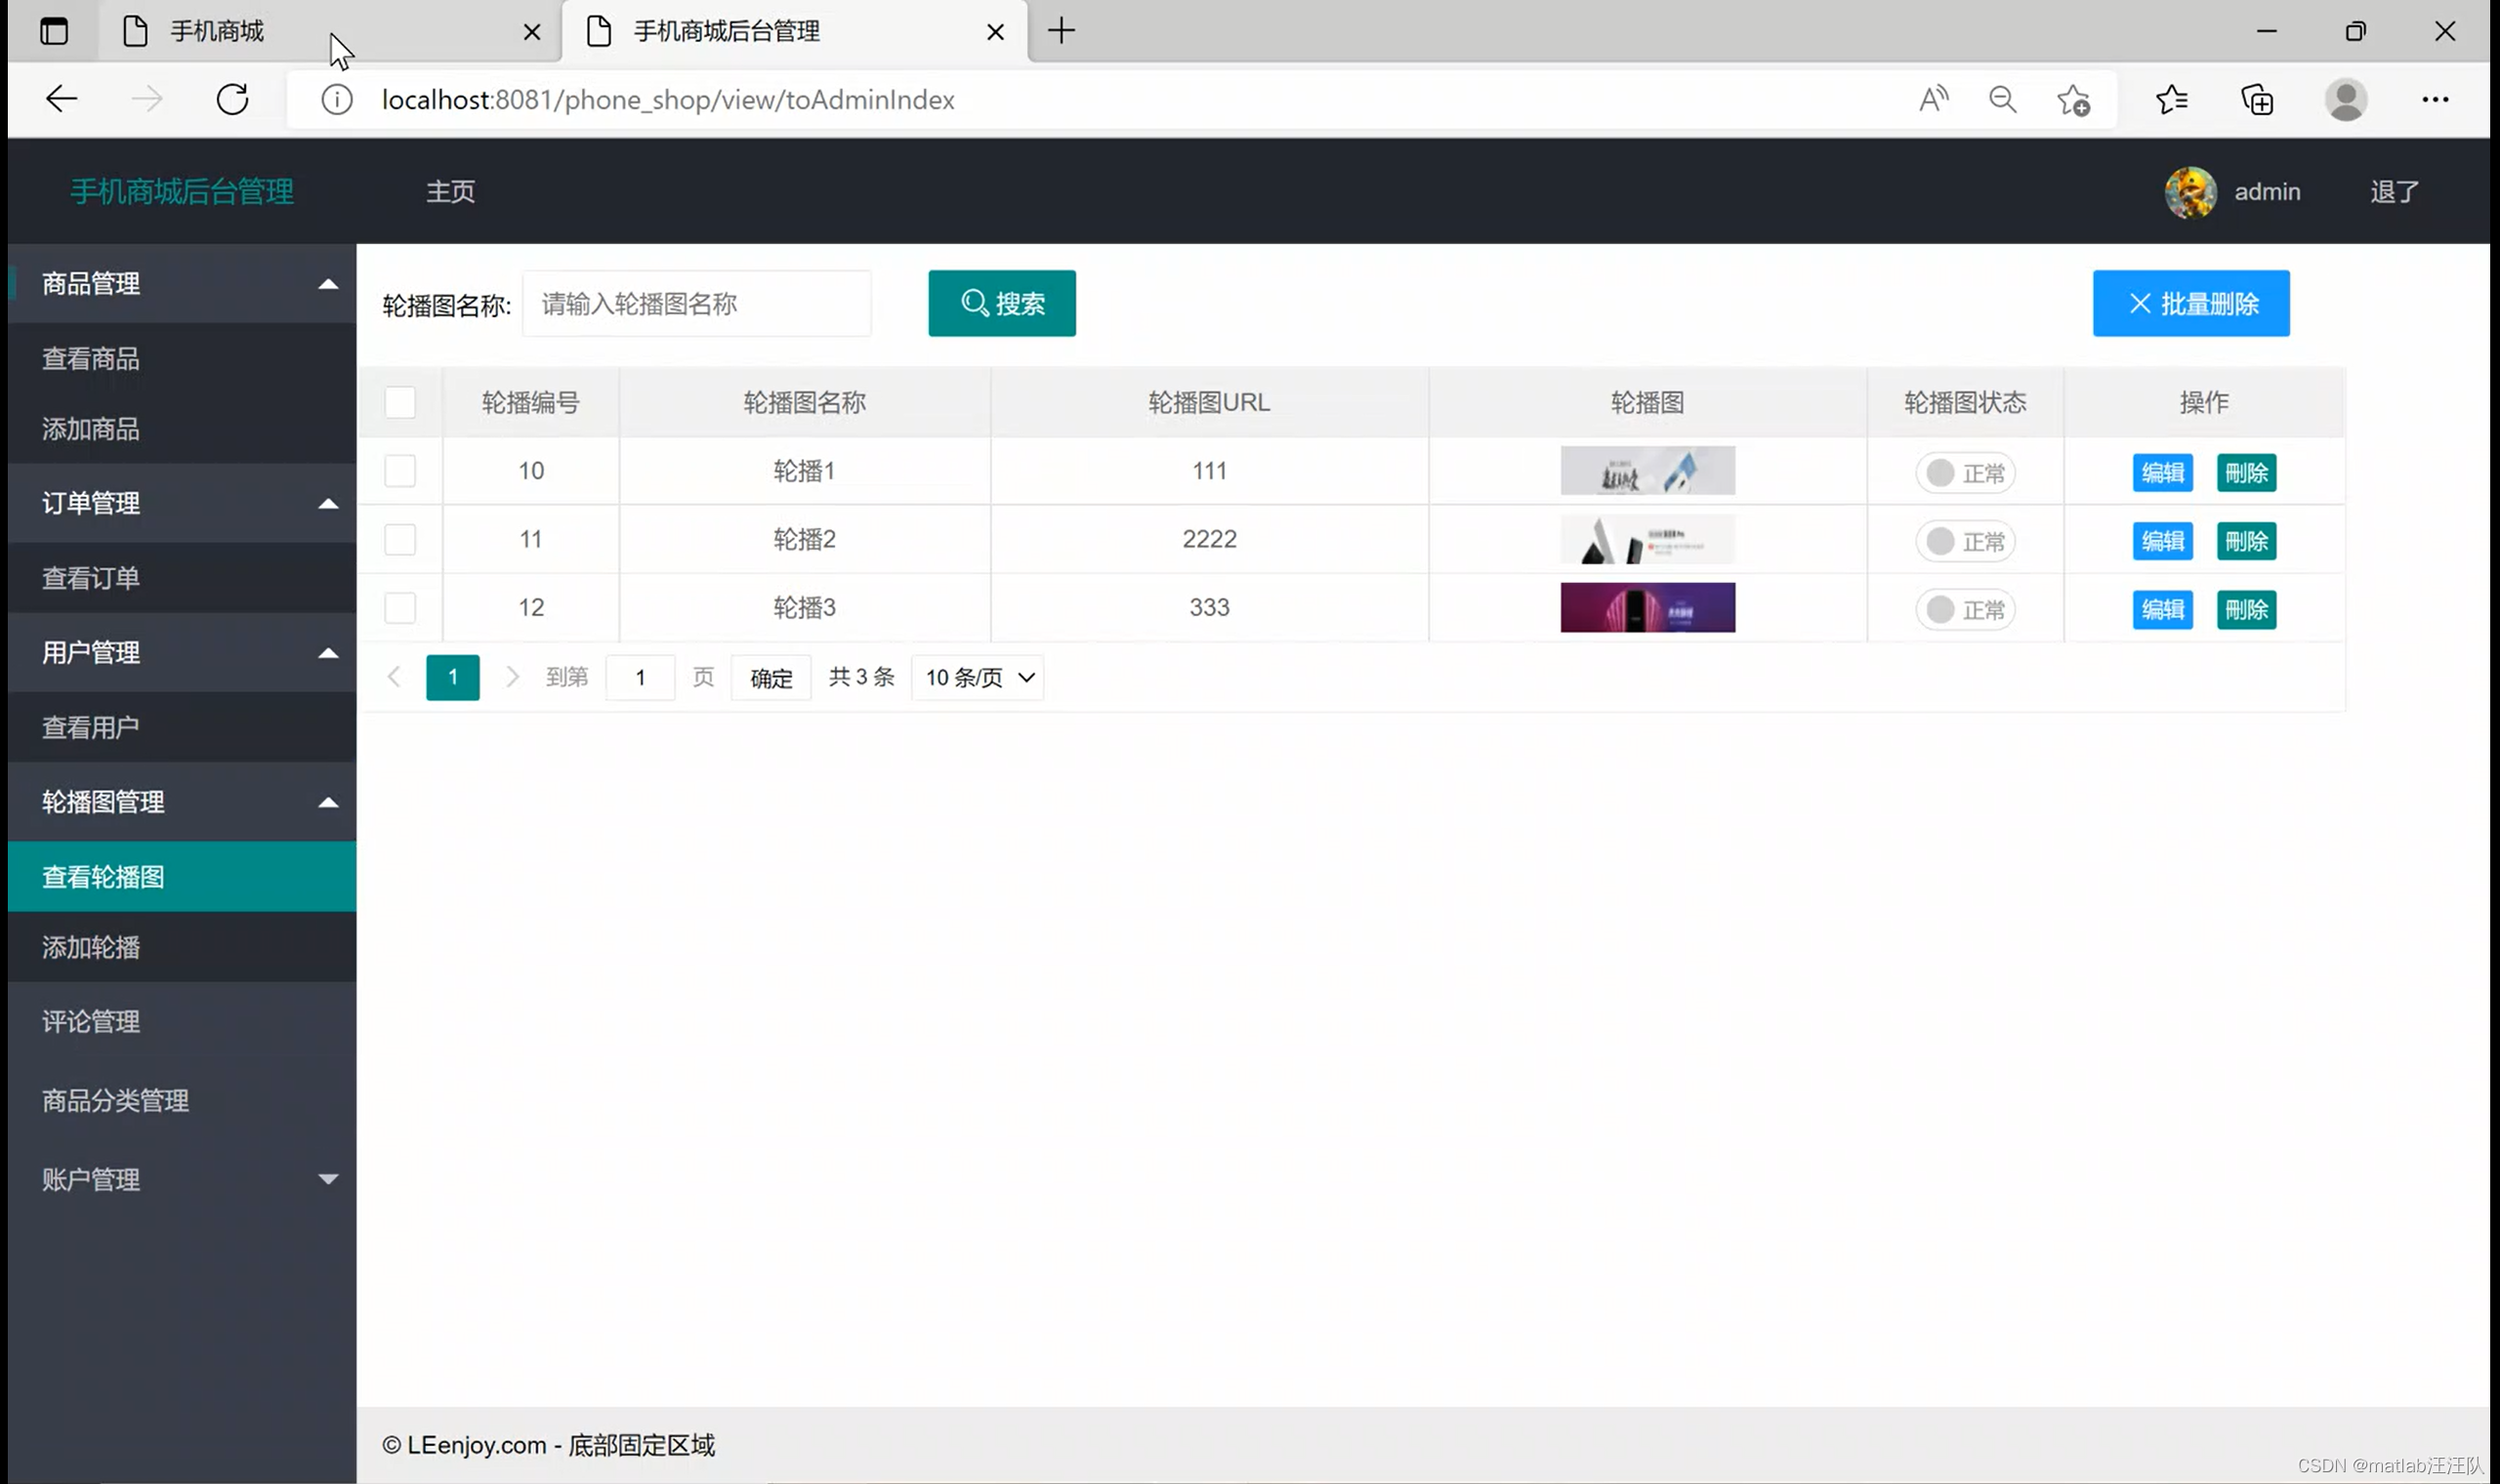This screenshot has height=1484, width=2500.
Task: Click the purple 轮播3 carousel thumbnail
Action: (1647, 608)
